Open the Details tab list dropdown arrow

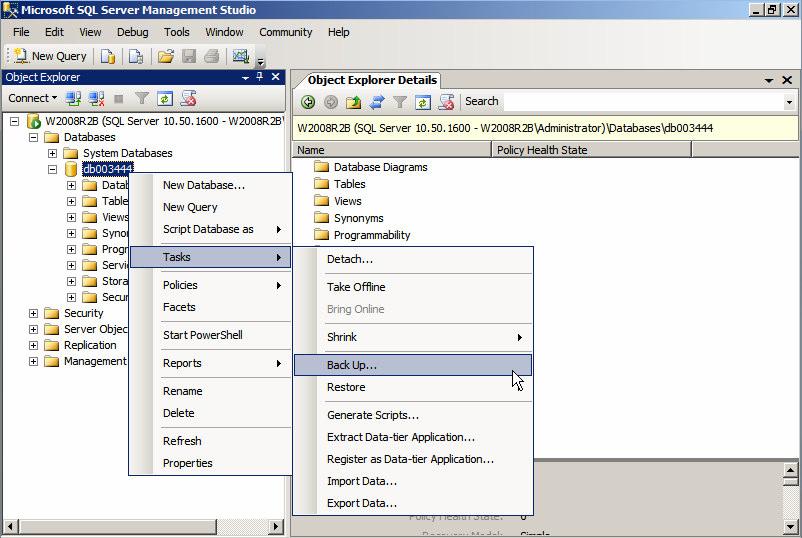click(769, 80)
